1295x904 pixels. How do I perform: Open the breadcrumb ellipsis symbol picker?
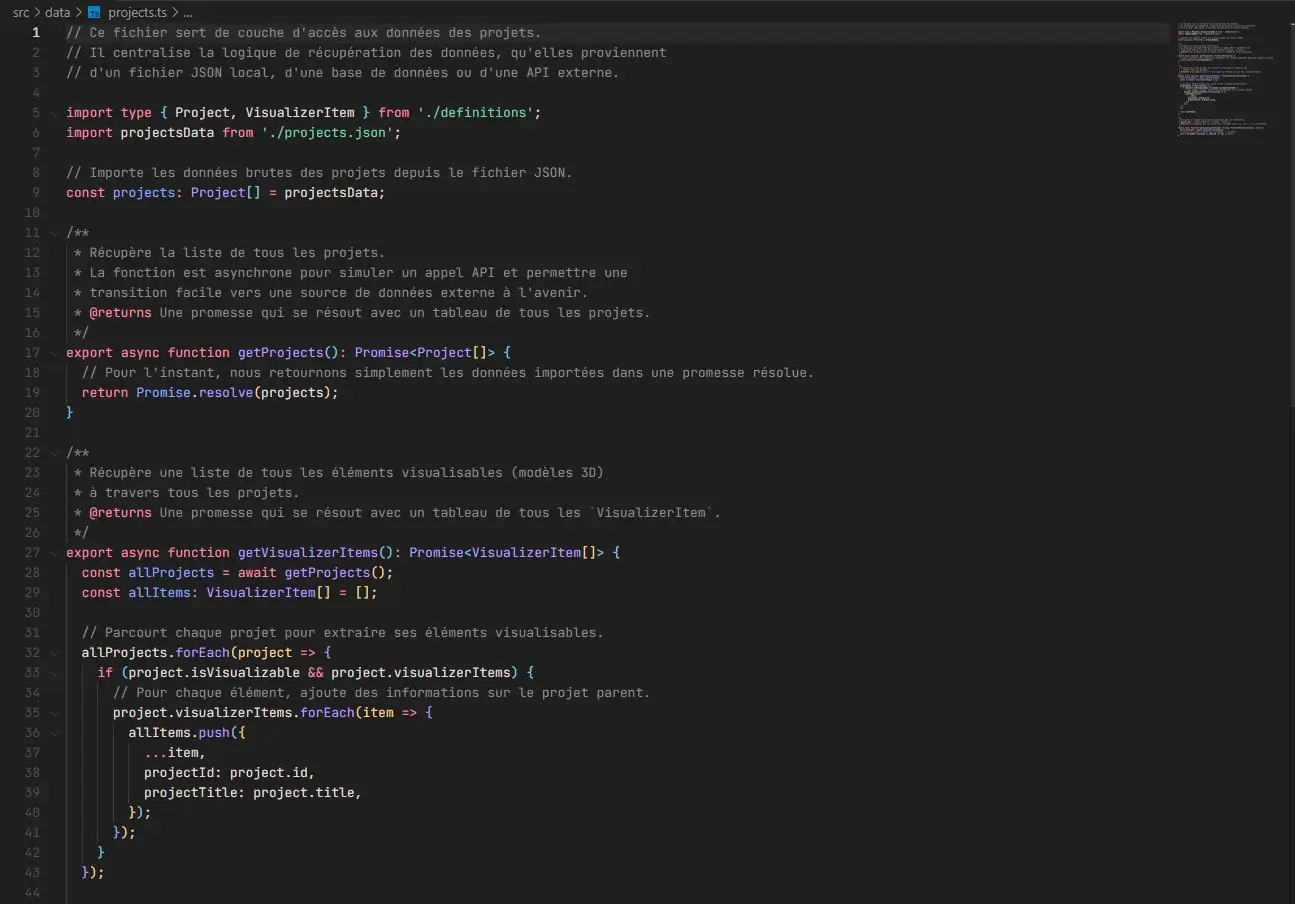click(187, 13)
